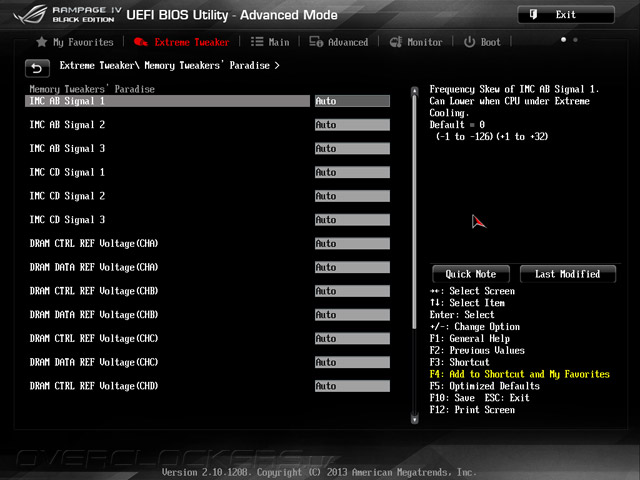
Task: Click the red Extreme Tweaker icon
Action: point(141,42)
